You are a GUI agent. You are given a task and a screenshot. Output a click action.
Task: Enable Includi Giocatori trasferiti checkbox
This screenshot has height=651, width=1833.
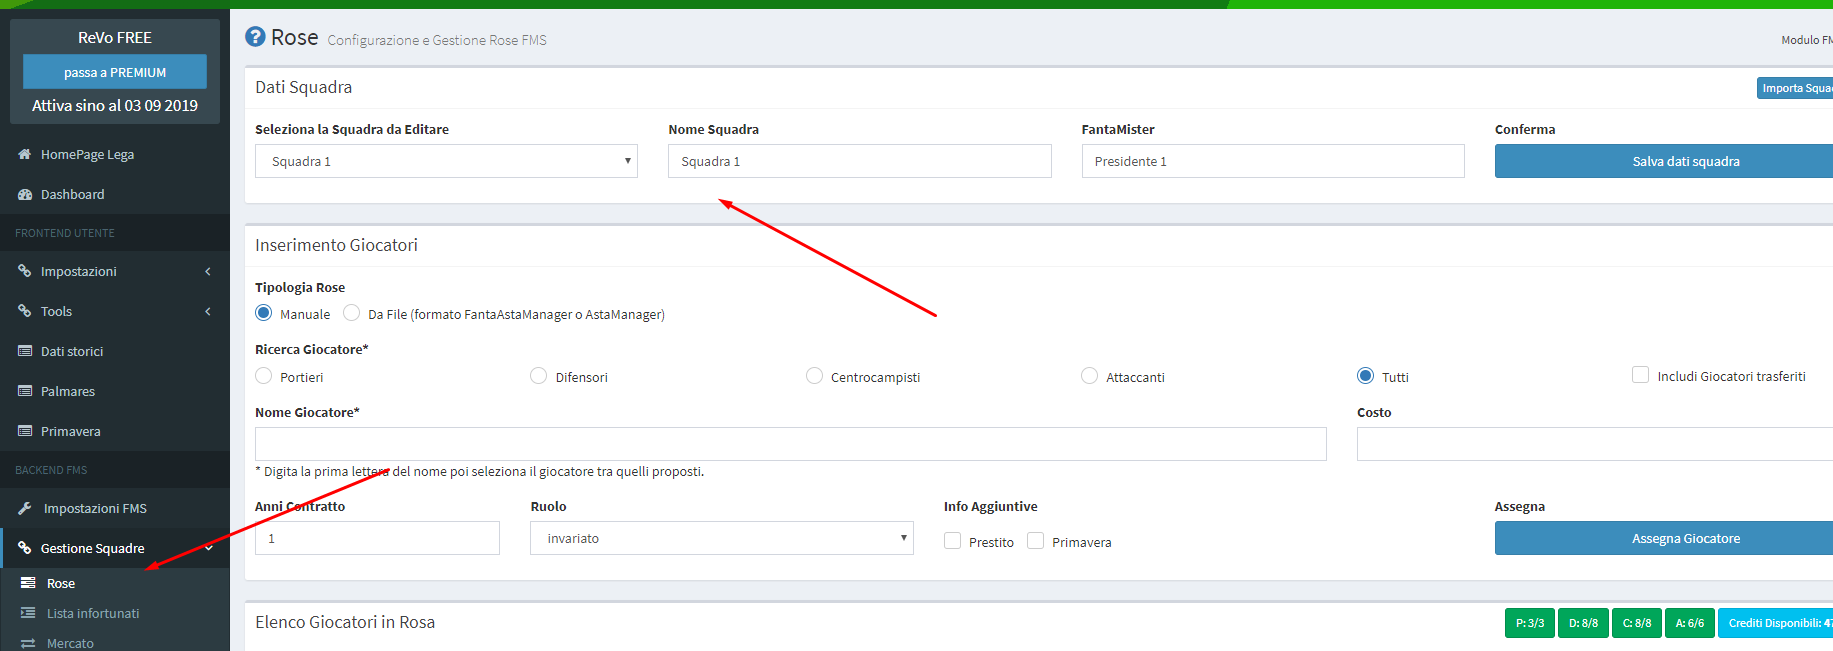[x=1640, y=375]
